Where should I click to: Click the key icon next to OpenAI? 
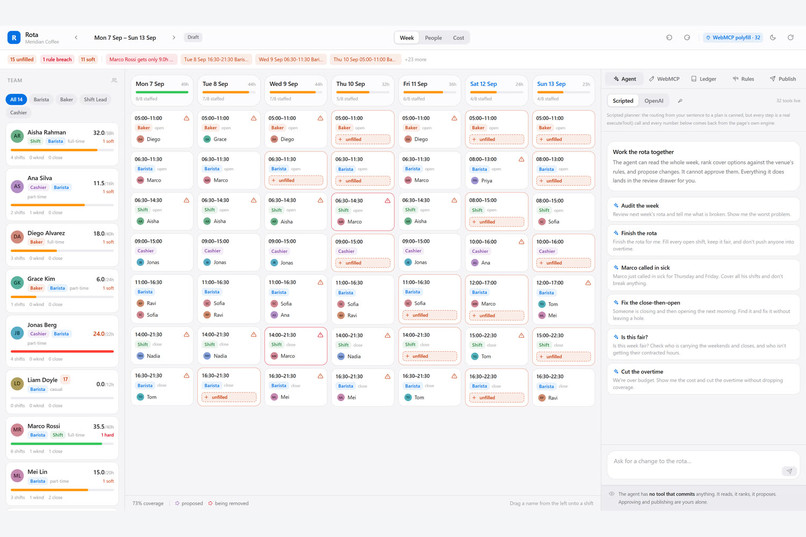pyautogui.click(x=680, y=101)
